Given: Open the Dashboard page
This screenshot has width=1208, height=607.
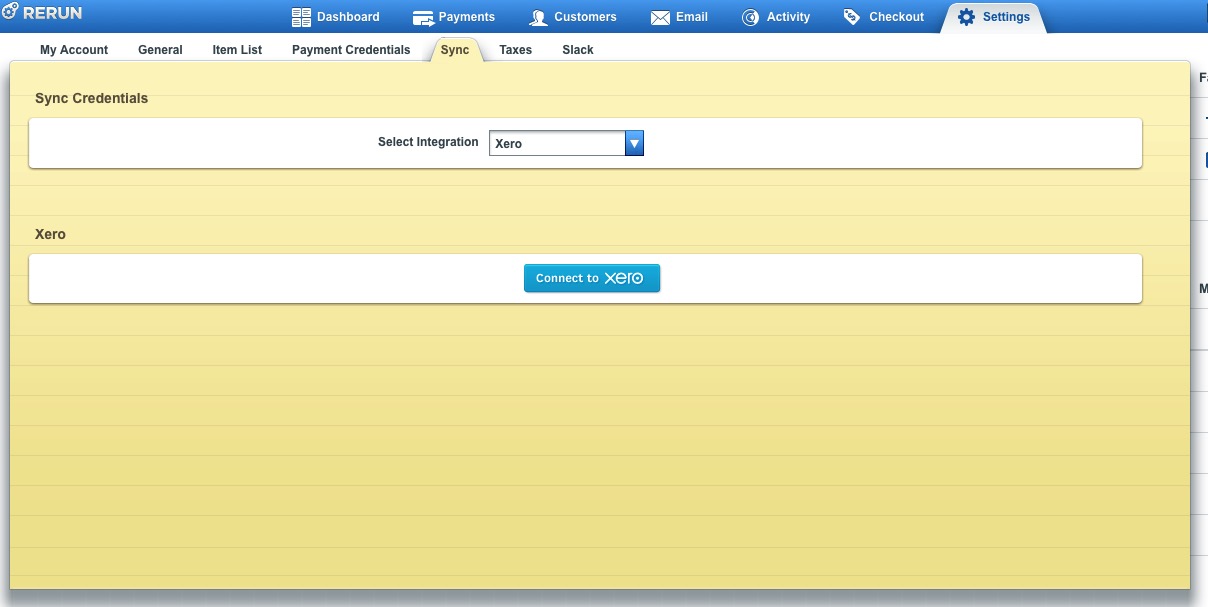Looking at the screenshot, I should click(x=336, y=17).
